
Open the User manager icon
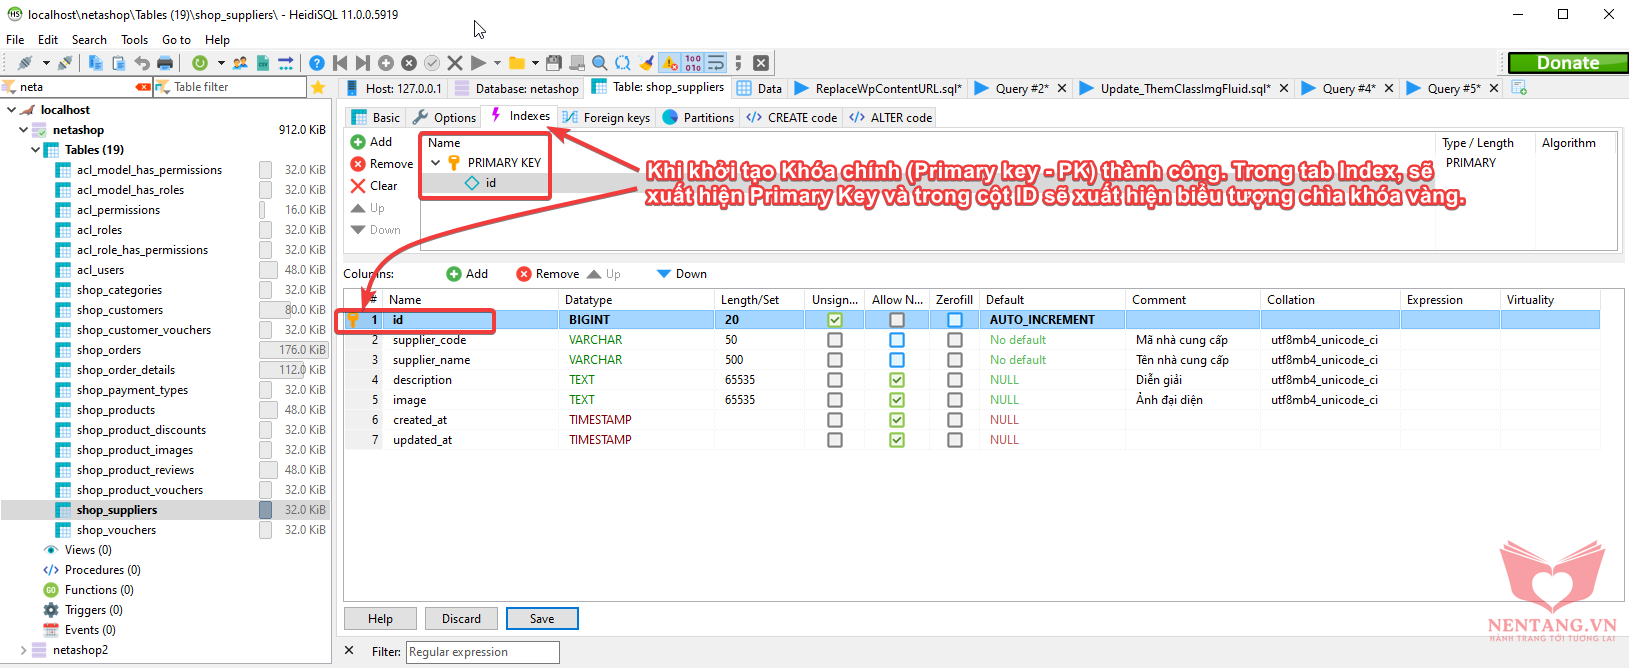point(240,63)
